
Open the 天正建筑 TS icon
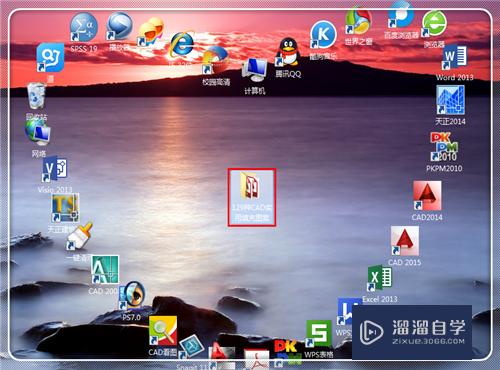[x=65, y=208]
